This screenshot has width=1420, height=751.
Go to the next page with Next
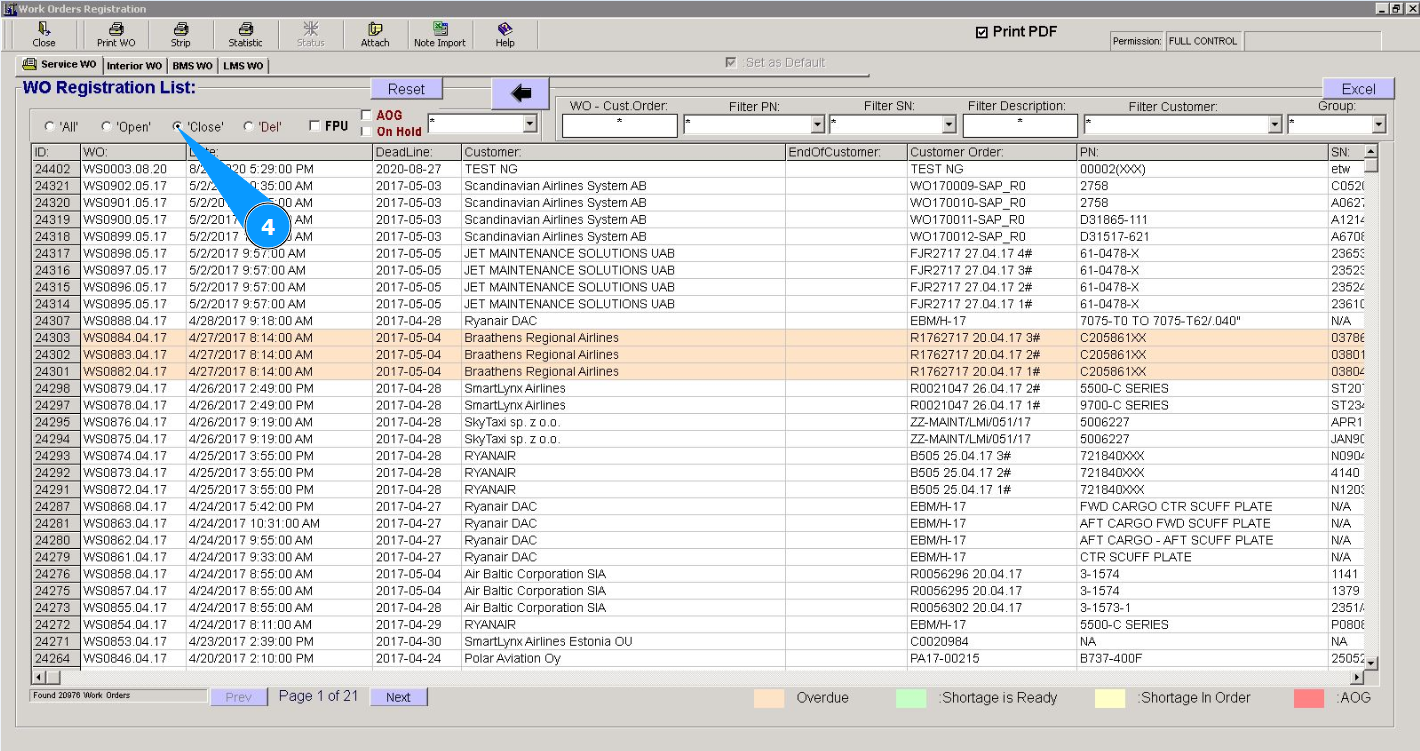click(398, 697)
